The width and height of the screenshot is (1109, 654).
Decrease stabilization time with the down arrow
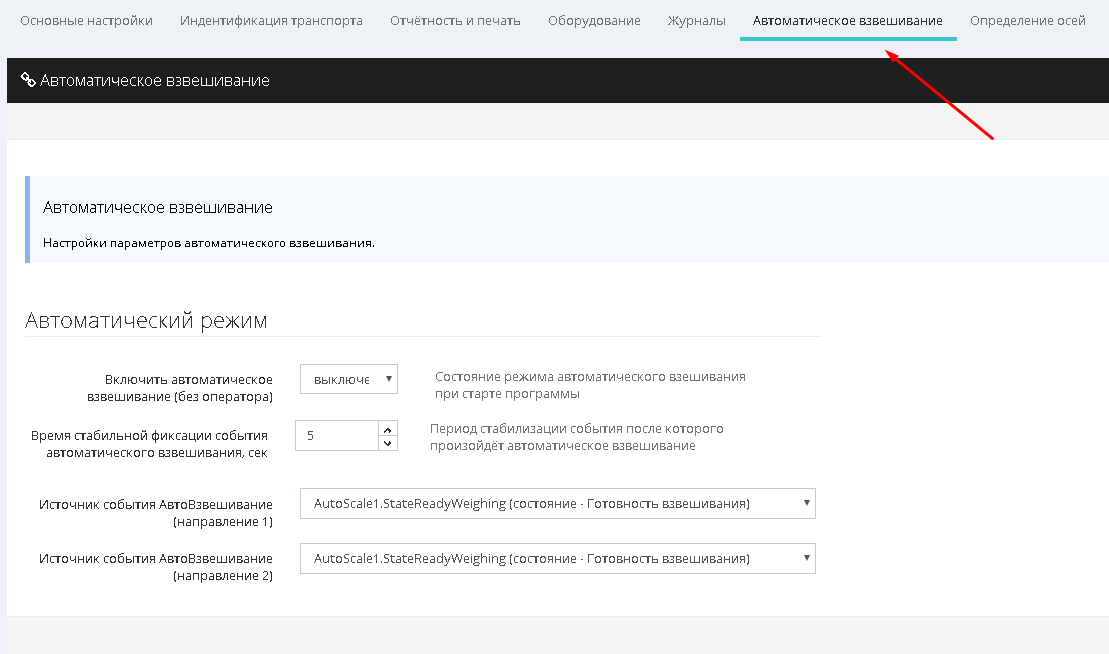tap(387, 443)
